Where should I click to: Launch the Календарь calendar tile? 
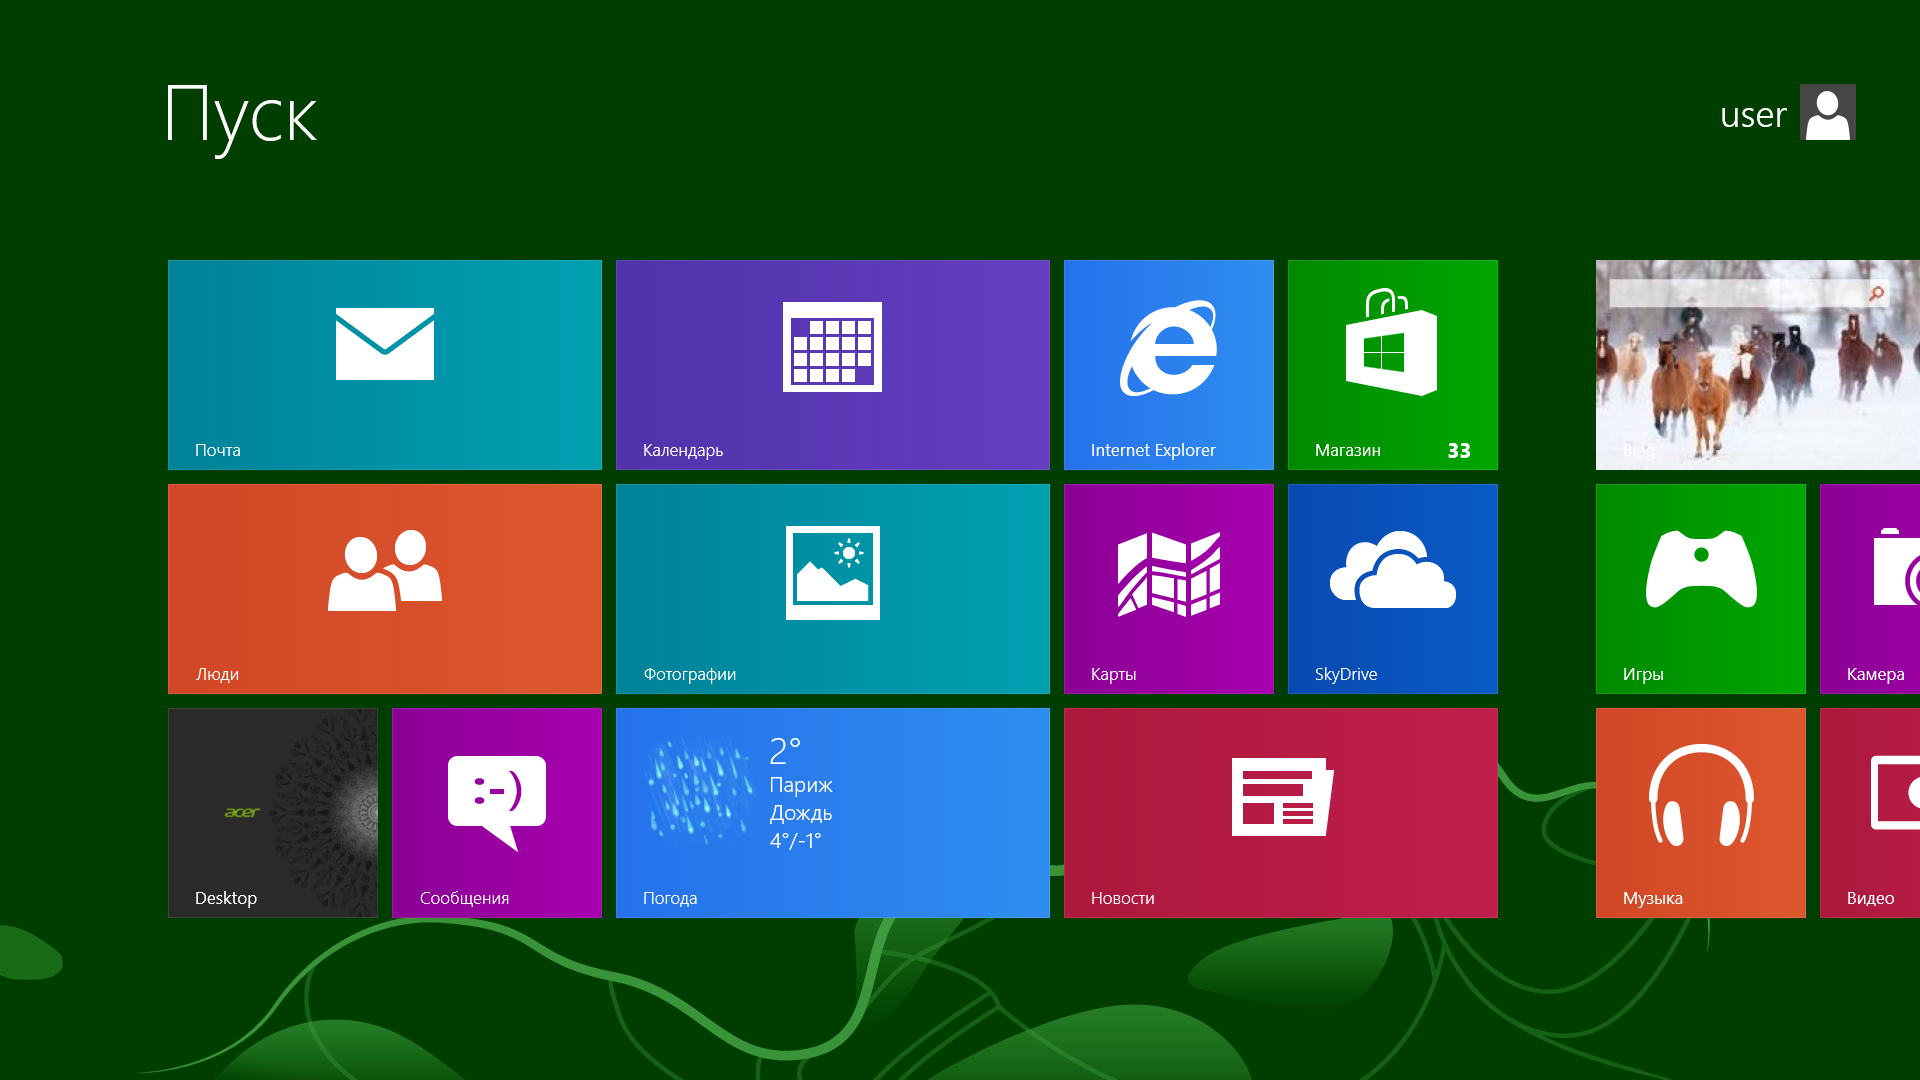(832, 365)
